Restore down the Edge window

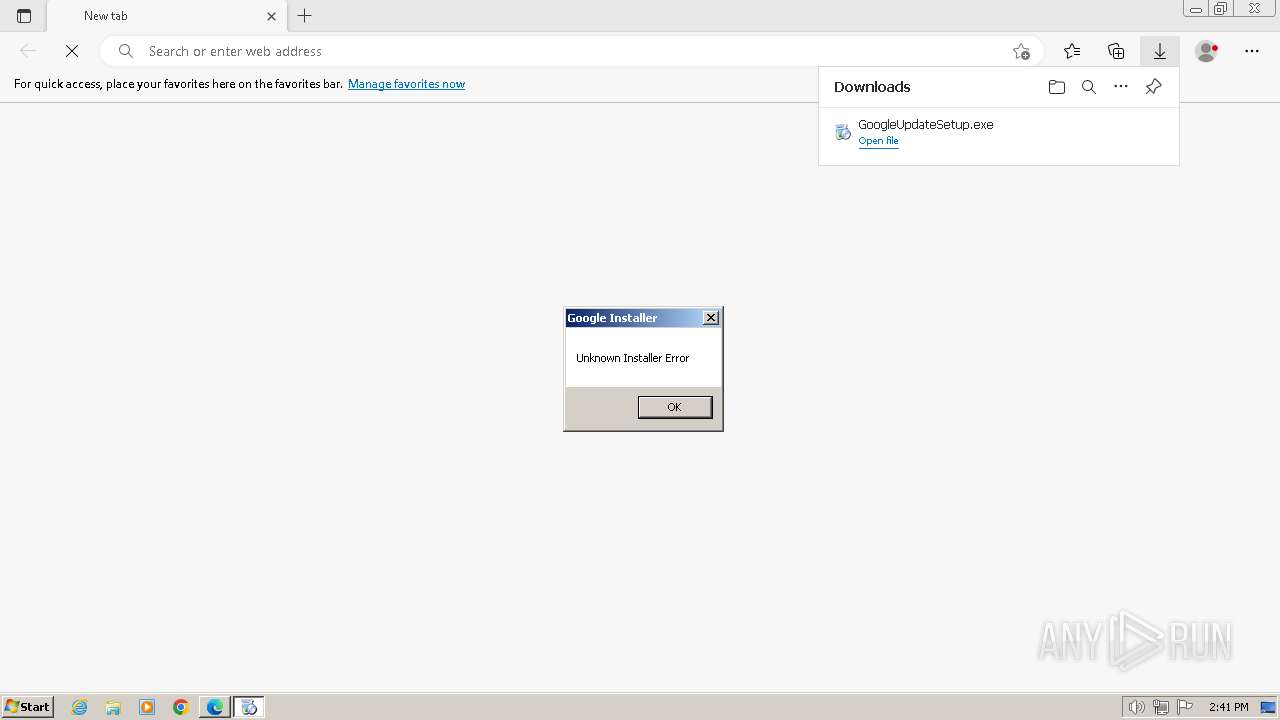(1221, 9)
